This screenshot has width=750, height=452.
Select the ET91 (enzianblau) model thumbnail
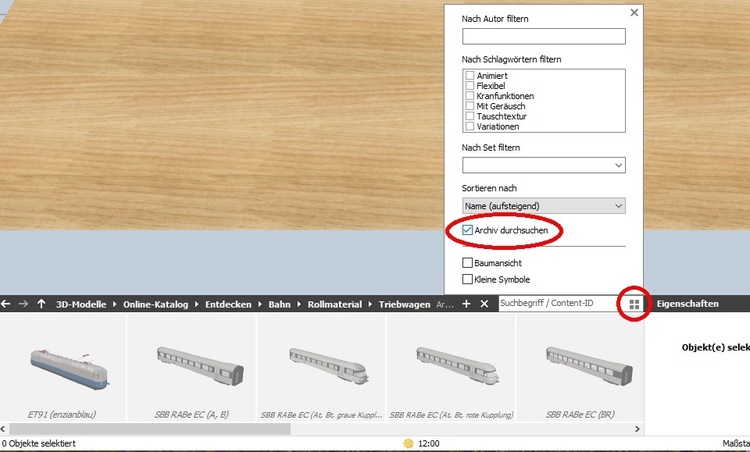[x=63, y=367]
